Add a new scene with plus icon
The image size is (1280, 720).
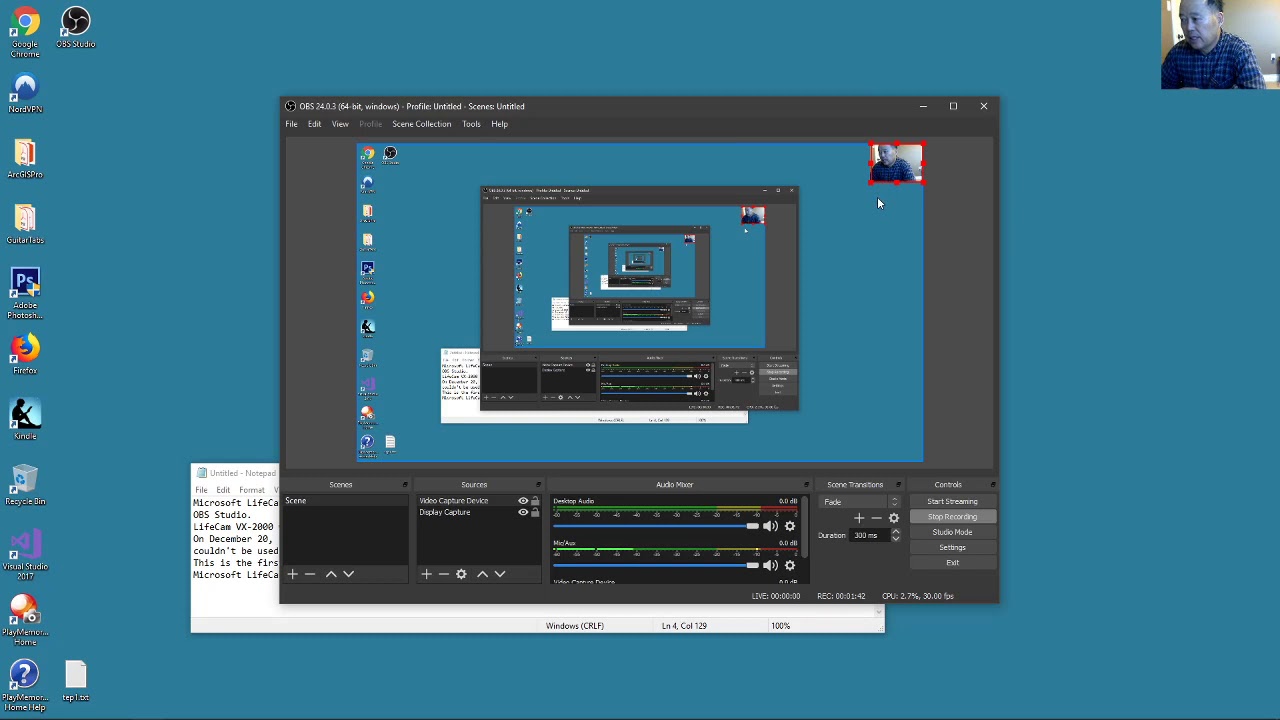(292, 574)
